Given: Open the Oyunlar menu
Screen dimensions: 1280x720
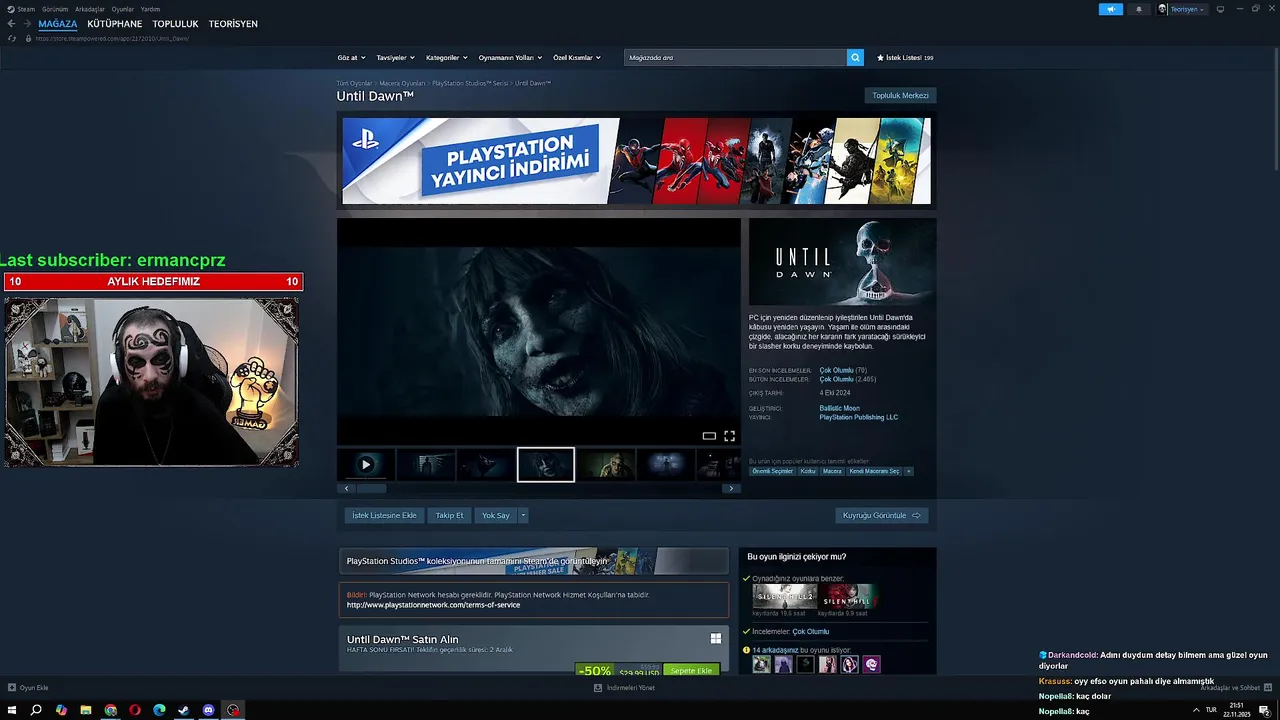Looking at the screenshot, I should click(x=122, y=9).
